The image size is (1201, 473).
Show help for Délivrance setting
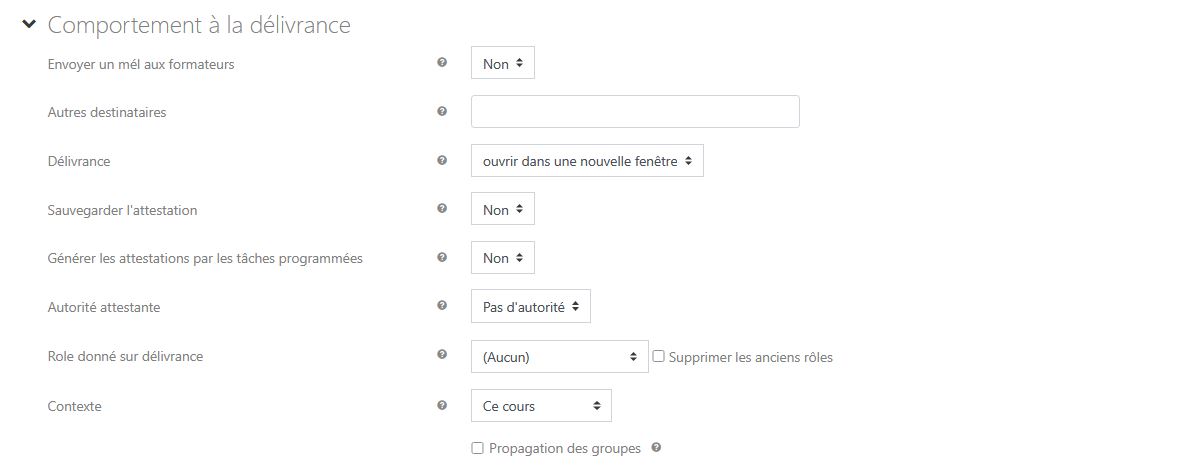[442, 160]
